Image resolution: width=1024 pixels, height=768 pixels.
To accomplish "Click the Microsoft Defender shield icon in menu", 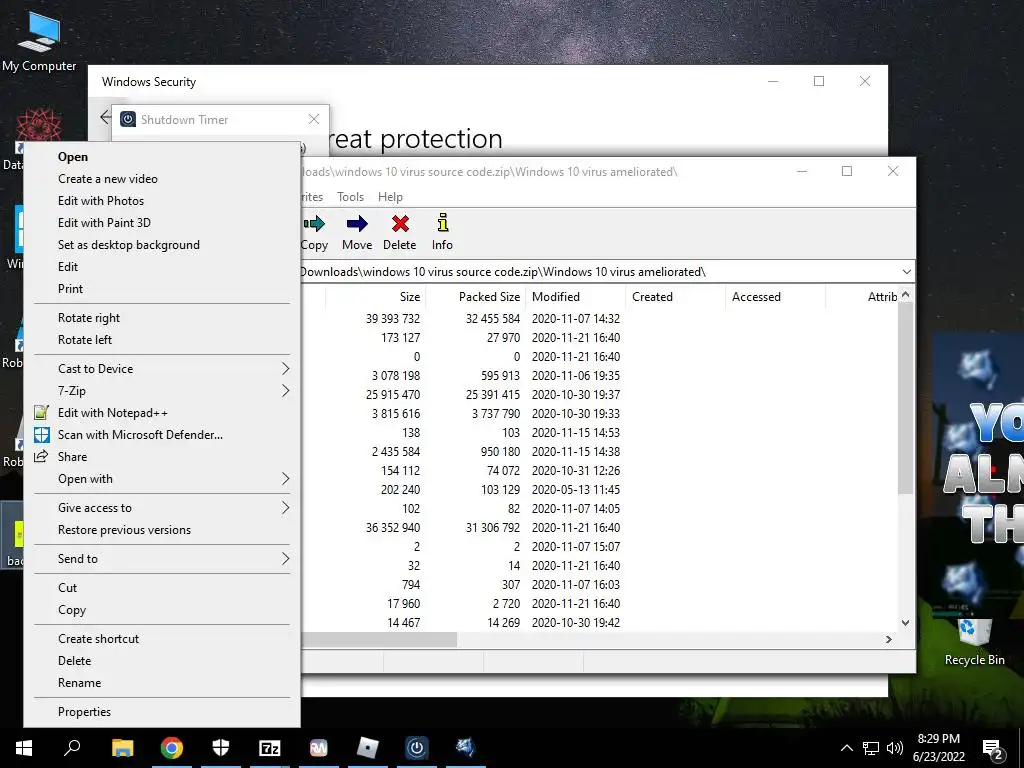I will pos(42,435).
